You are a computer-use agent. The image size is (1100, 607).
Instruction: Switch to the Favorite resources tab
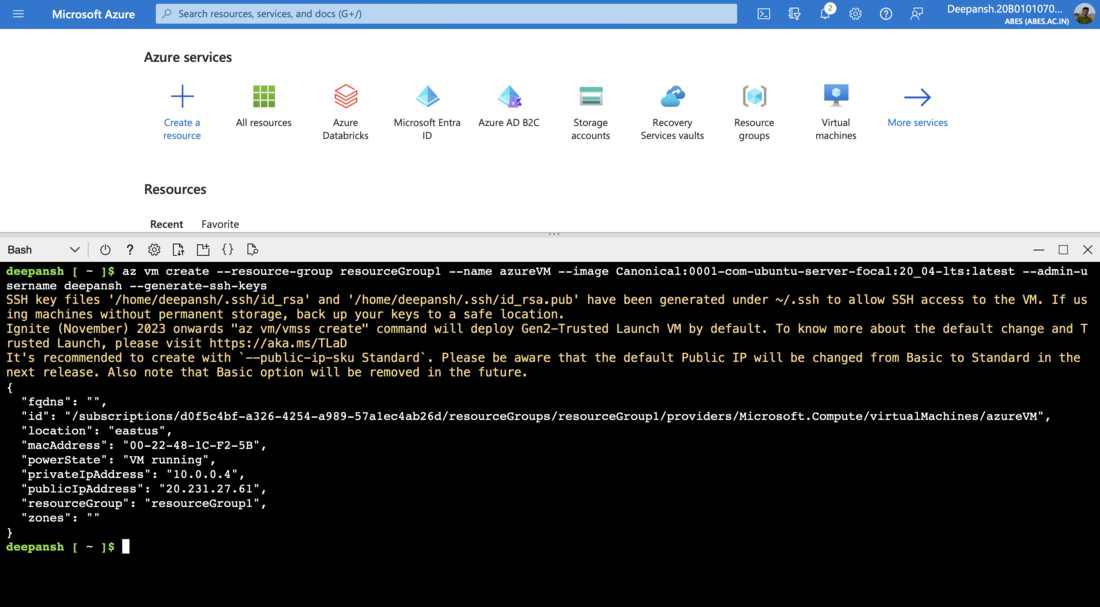point(220,224)
